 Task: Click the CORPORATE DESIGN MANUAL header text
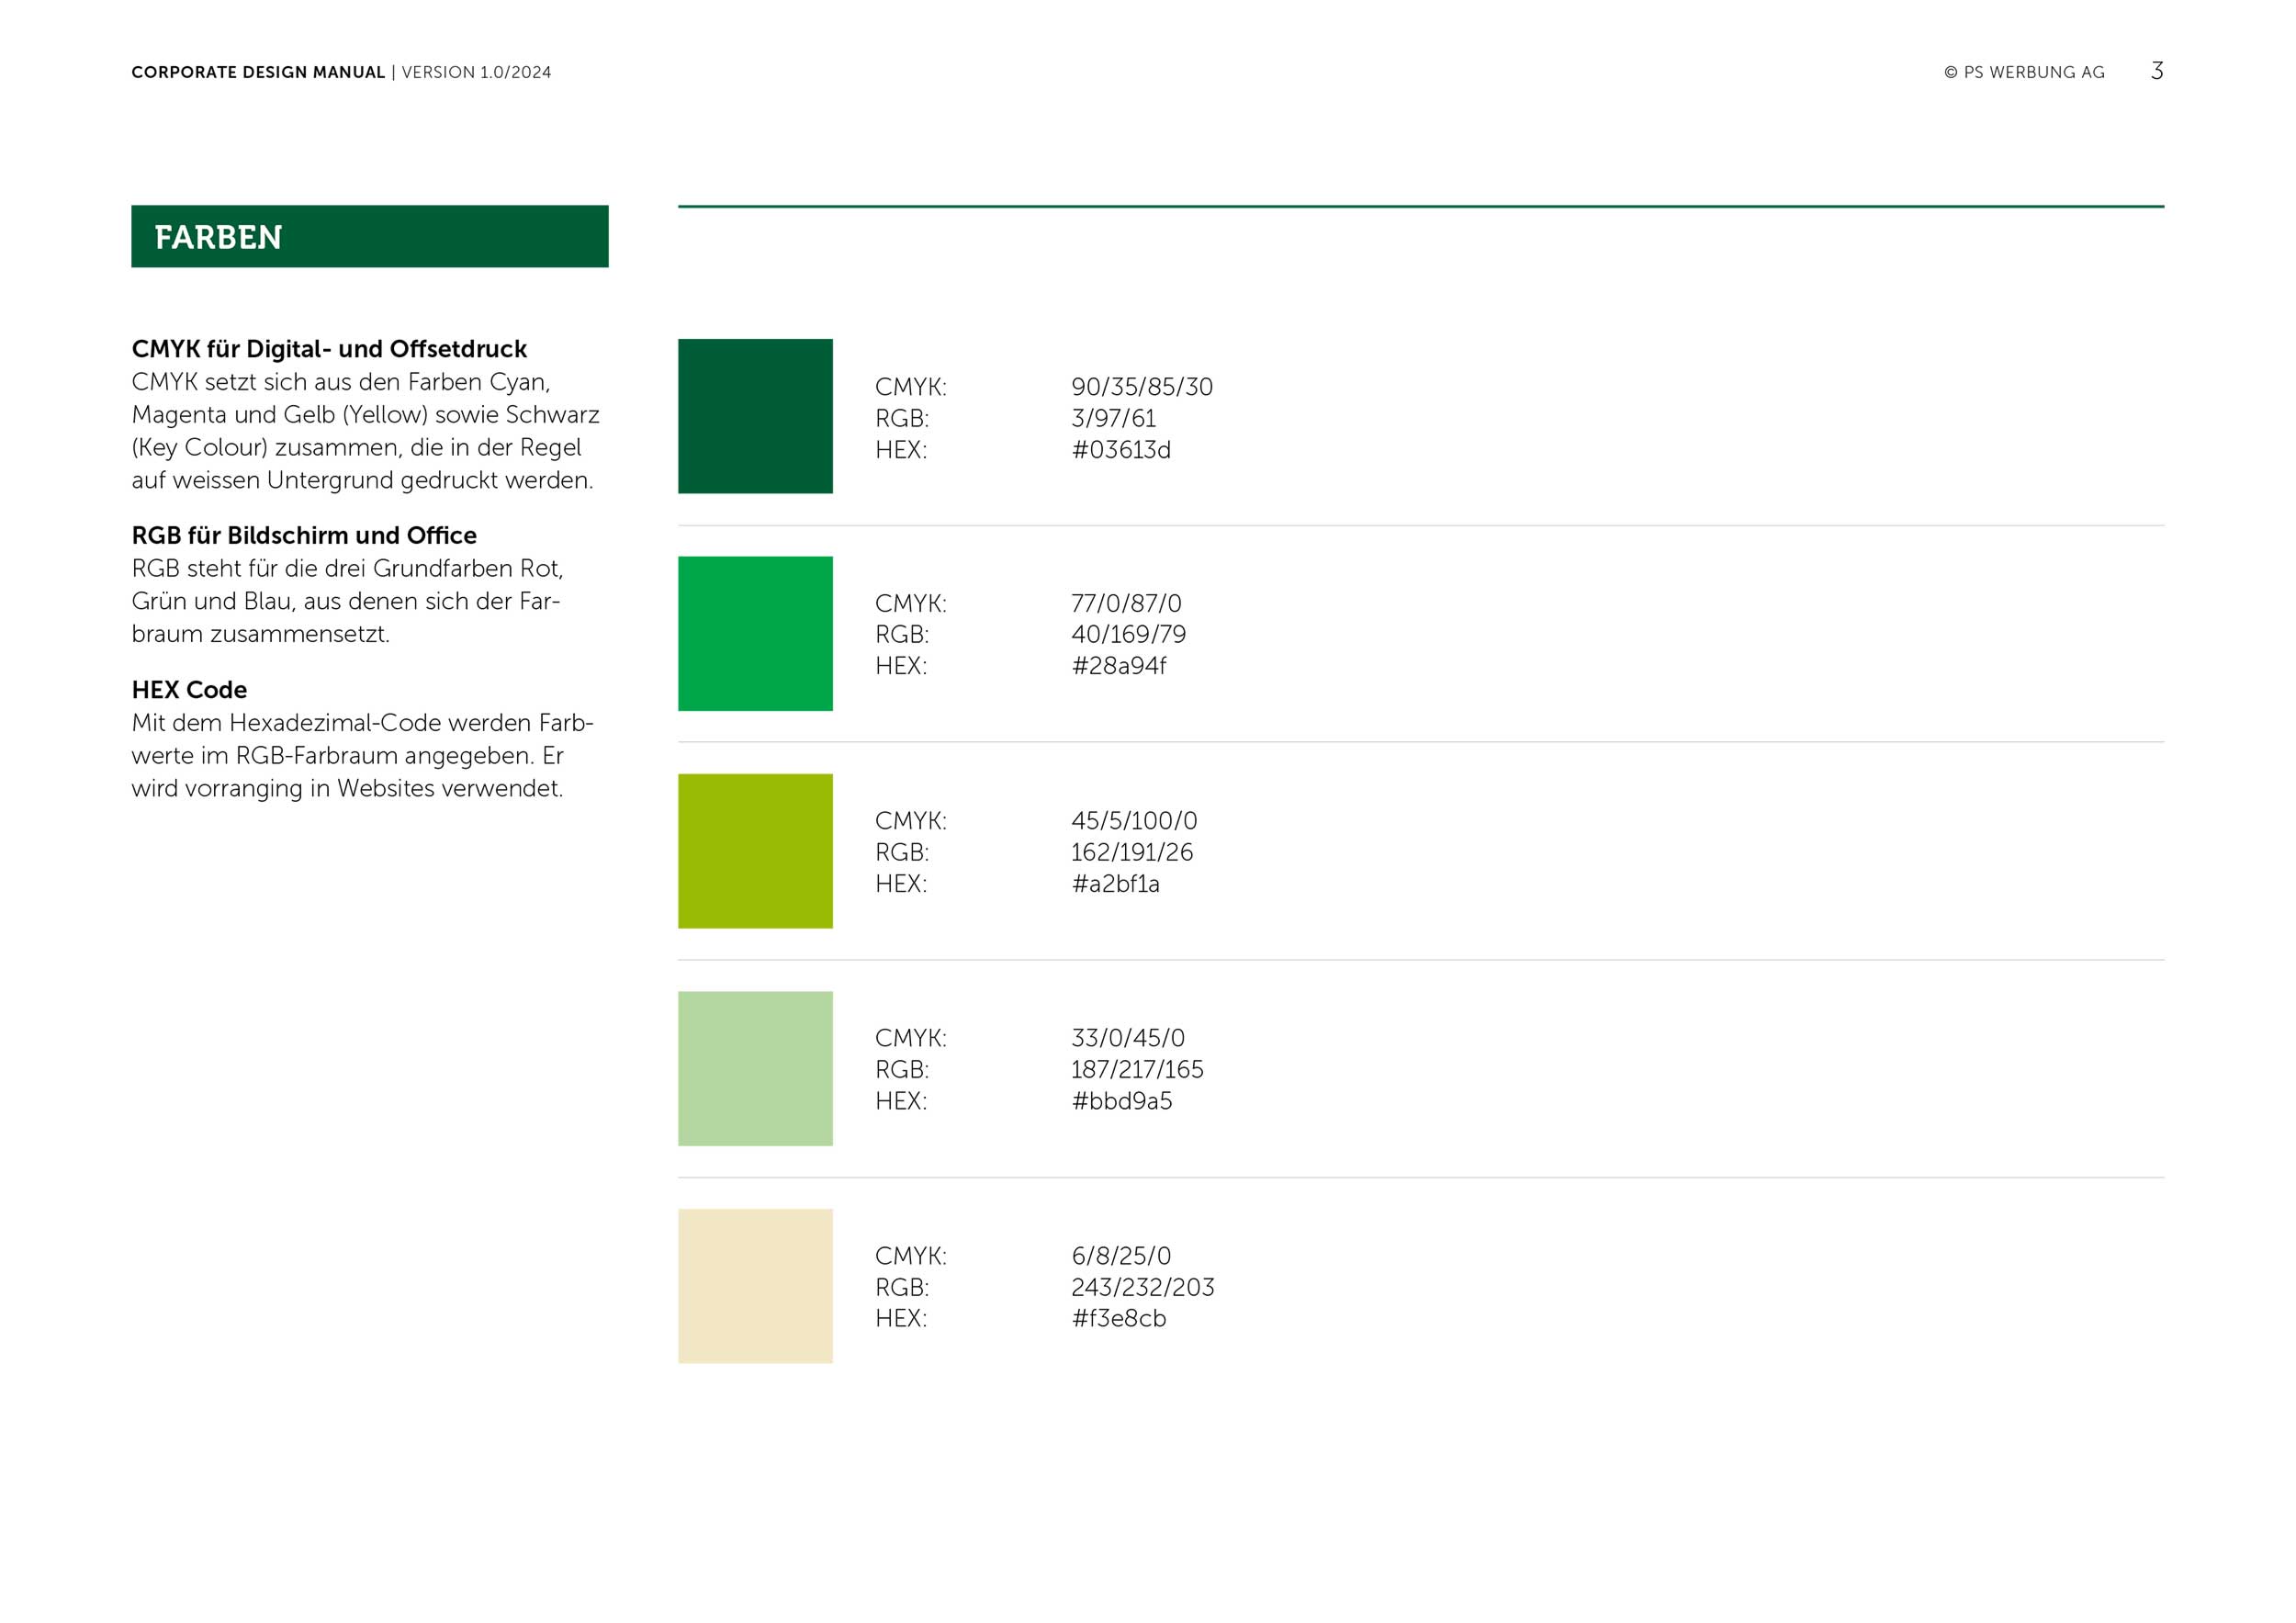coord(258,72)
